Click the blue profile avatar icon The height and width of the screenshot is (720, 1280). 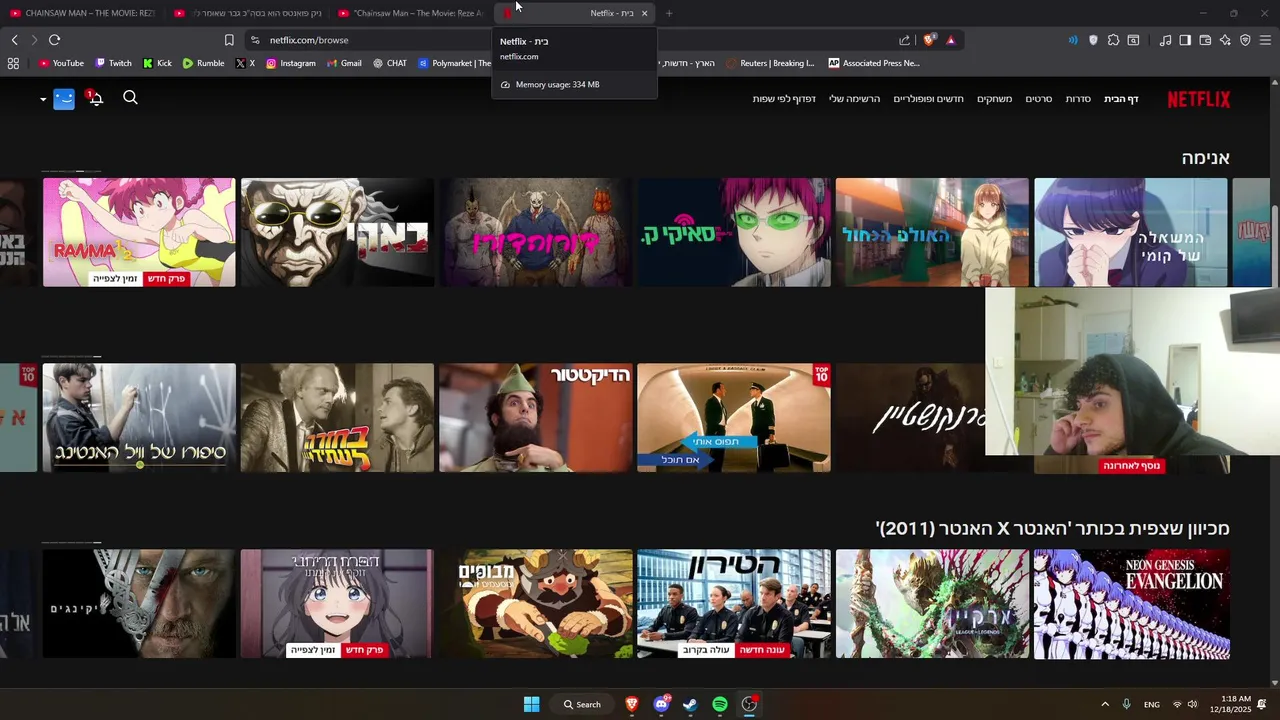[64, 99]
